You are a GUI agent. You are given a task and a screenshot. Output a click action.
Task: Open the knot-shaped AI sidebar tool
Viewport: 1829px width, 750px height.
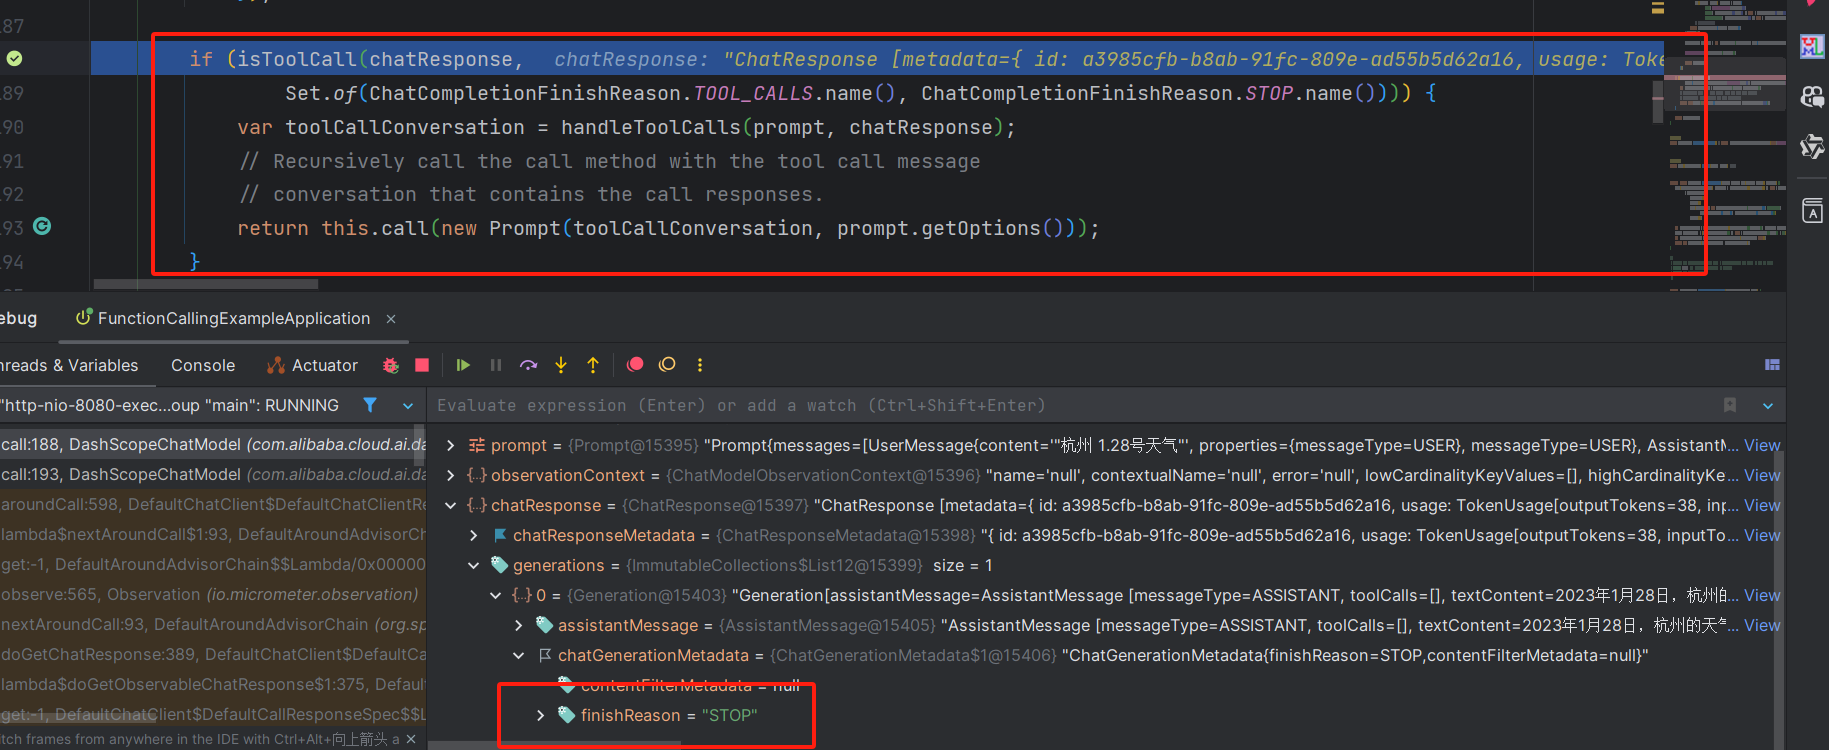point(1812,147)
